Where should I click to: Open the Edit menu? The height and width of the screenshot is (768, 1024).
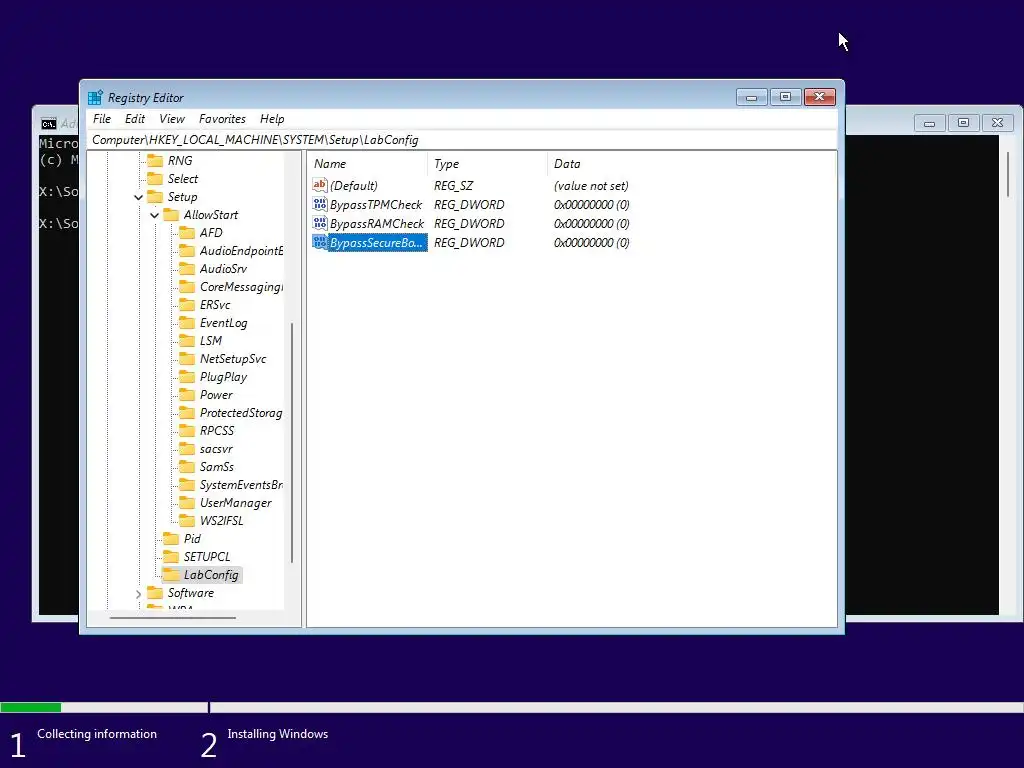135,119
